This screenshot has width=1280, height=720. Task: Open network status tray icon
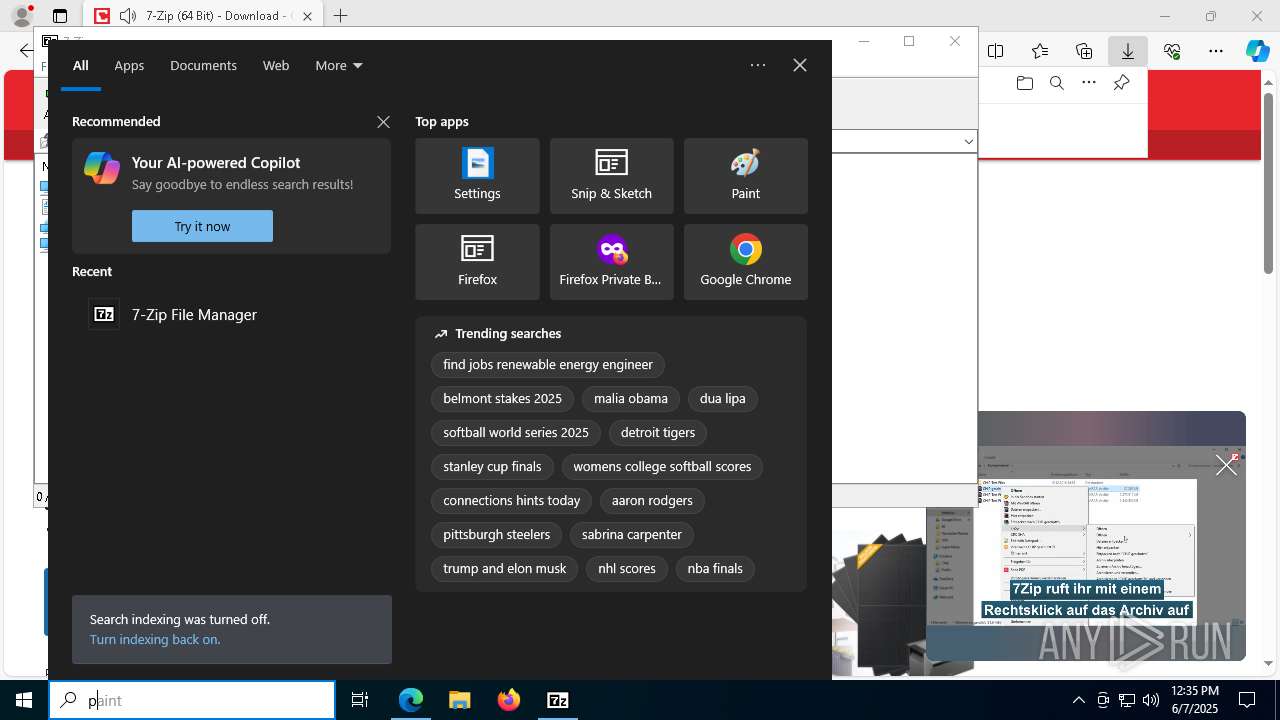tap(1127, 700)
